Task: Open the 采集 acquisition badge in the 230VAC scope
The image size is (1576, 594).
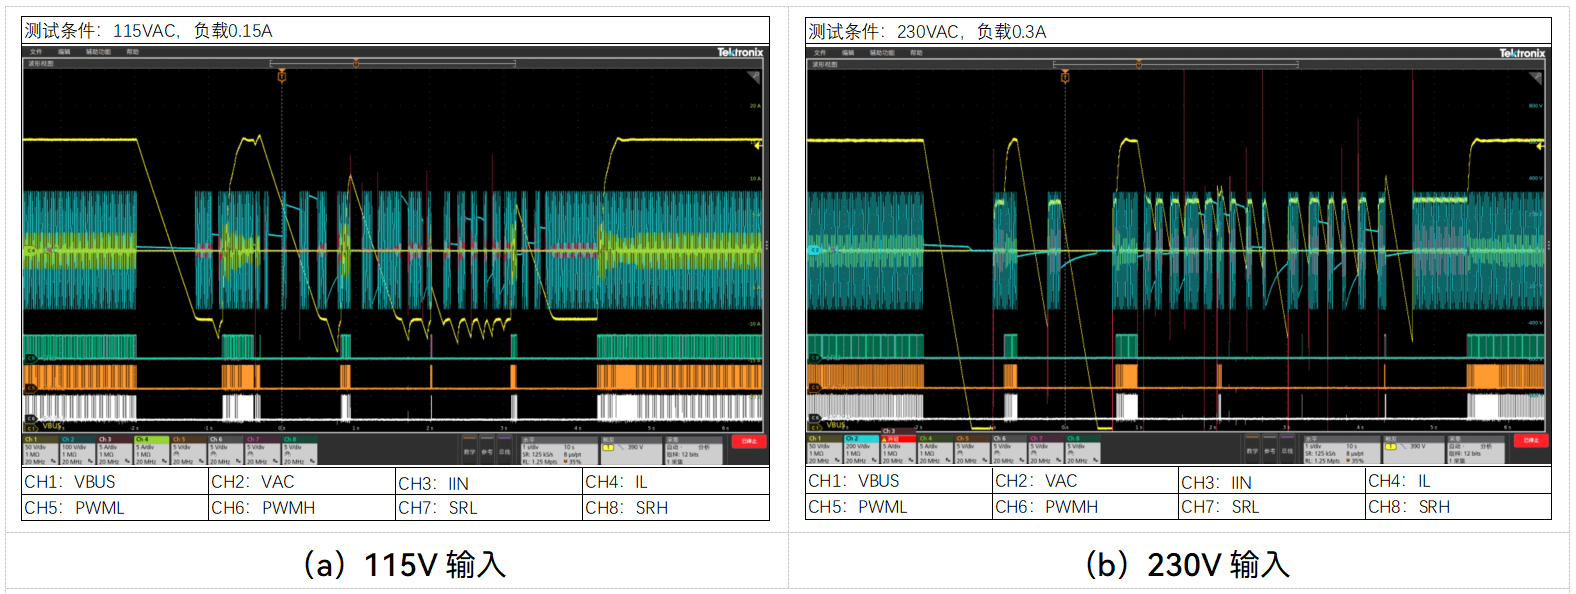Action: 1475,450
